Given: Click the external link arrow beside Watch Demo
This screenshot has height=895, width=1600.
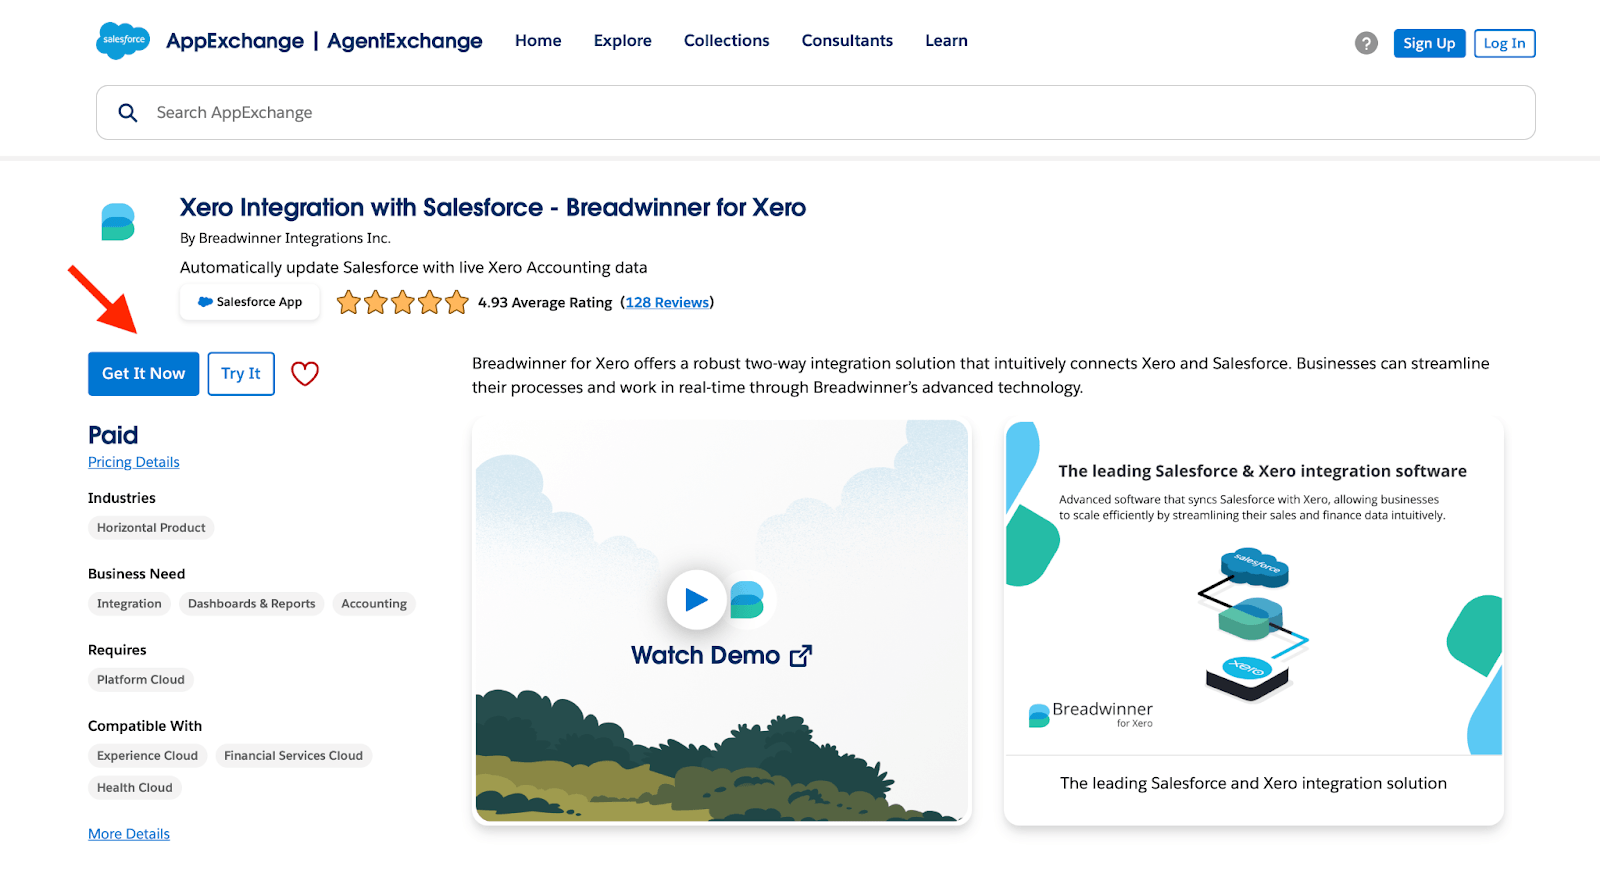Looking at the screenshot, I should point(800,655).
